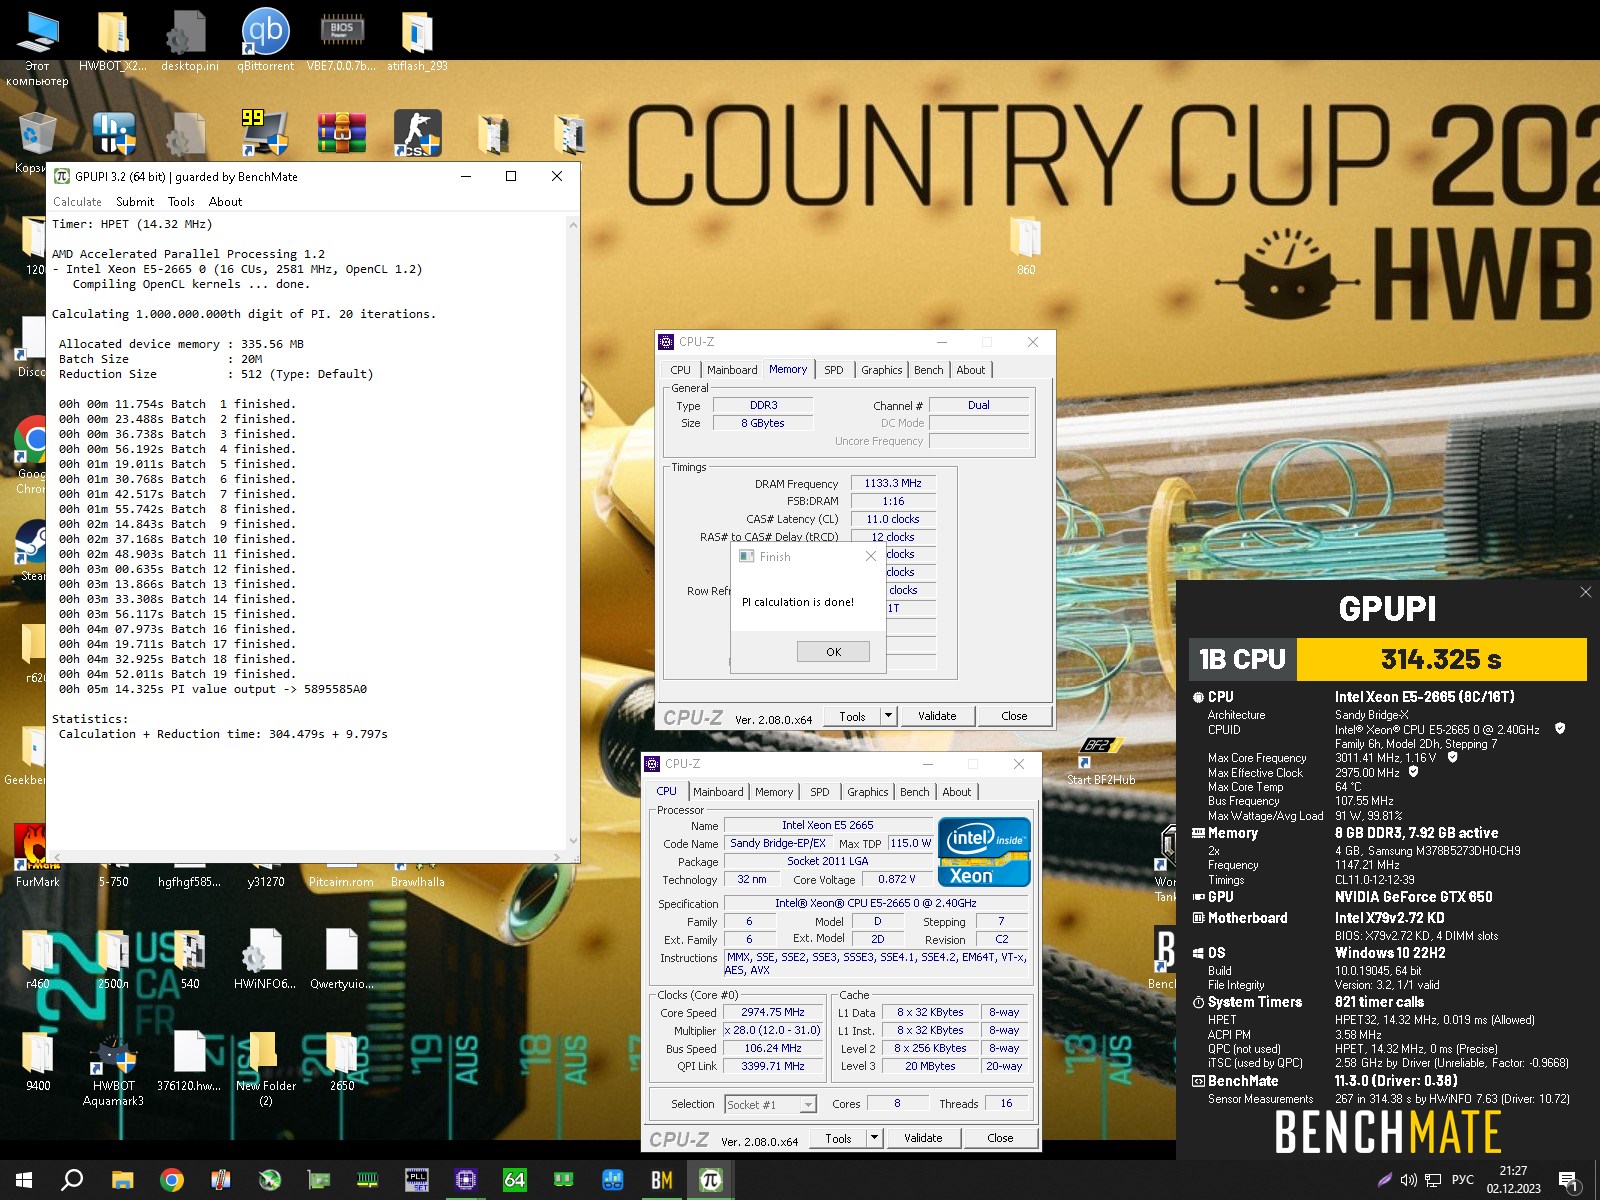Click Validate in upper CPU-Z window

coord(937,716)
